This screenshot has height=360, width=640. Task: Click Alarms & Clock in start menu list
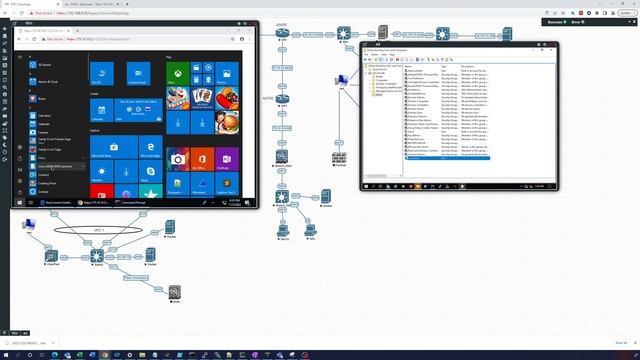(48, 82)
